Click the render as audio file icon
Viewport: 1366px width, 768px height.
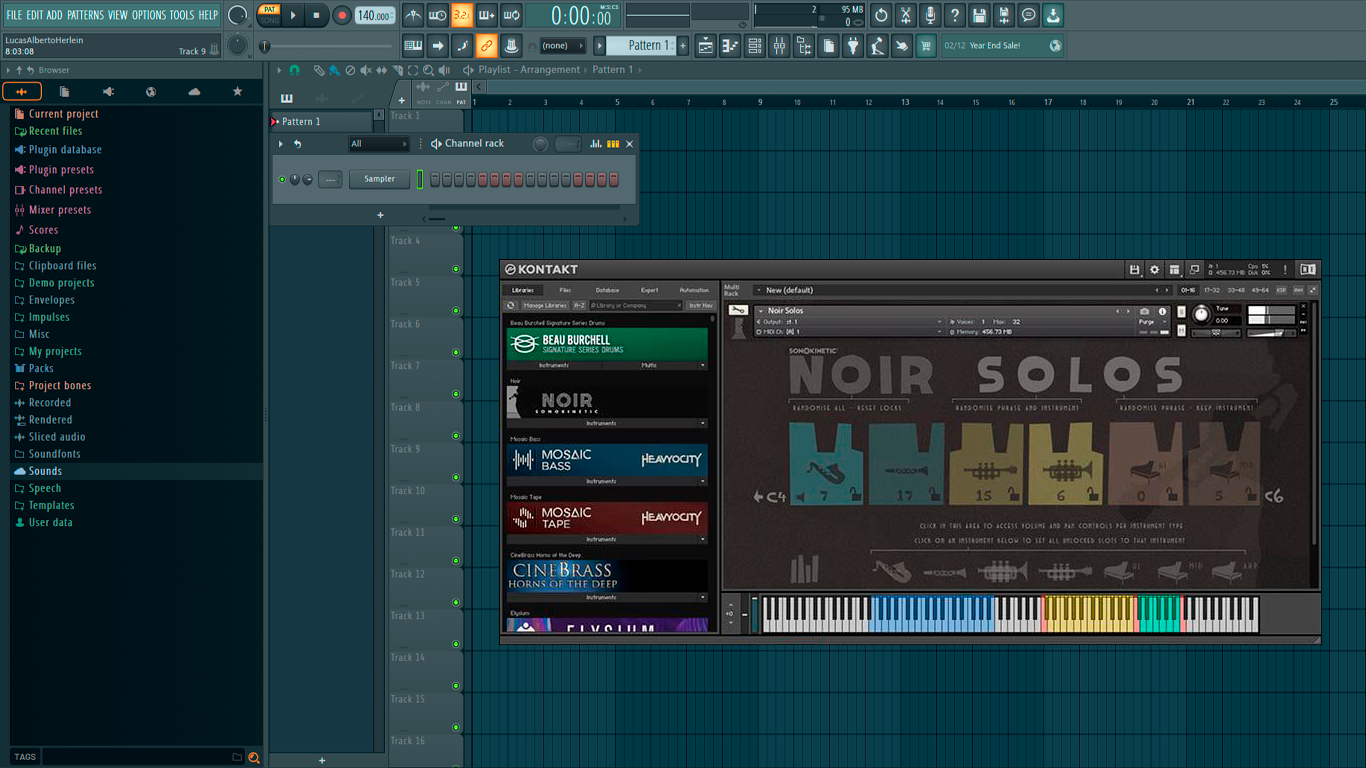(1004, 15)
